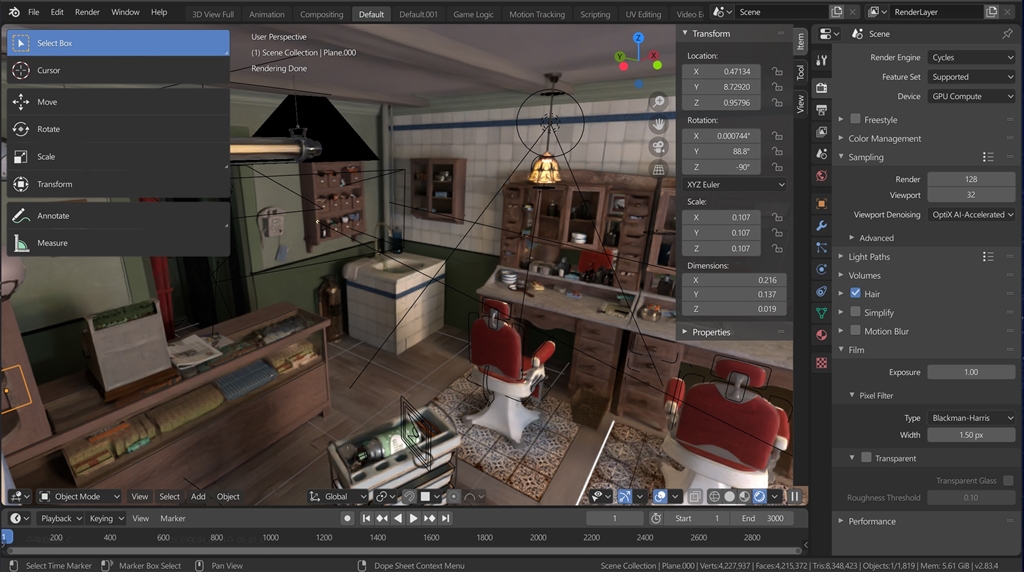Toggle camera view gizmo in viewport
The image size is (1024, 572).
(658, 146)
